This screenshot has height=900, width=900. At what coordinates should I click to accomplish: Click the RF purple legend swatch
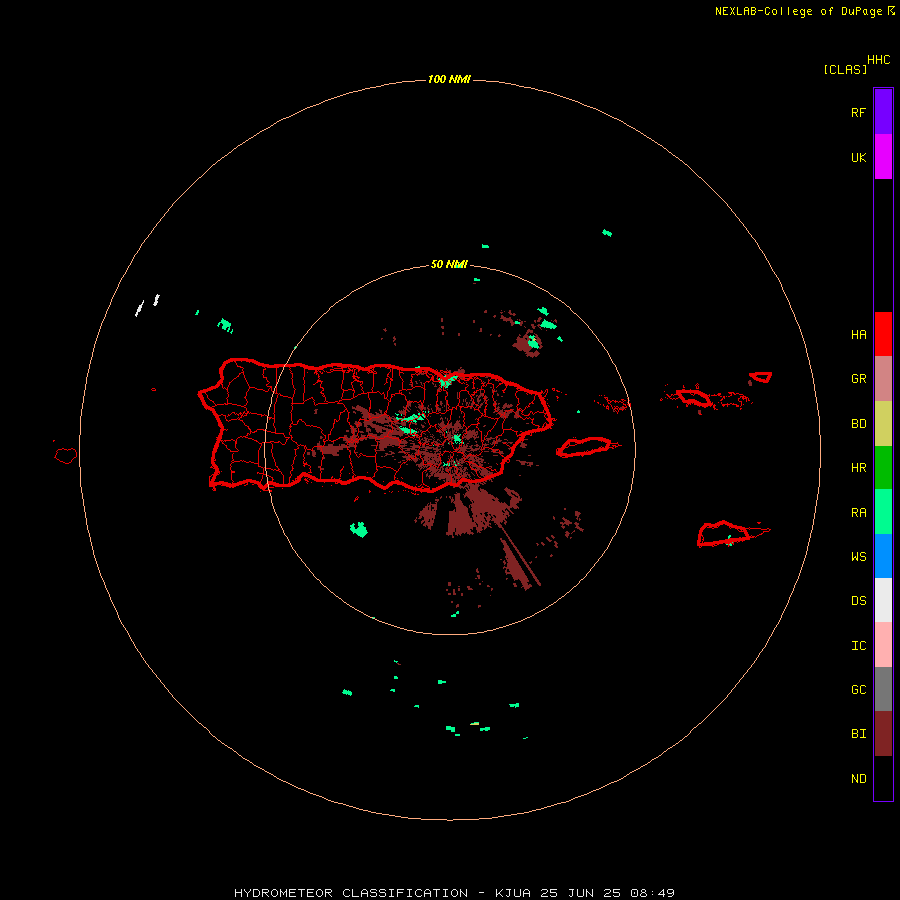click(x=883, y=112)
